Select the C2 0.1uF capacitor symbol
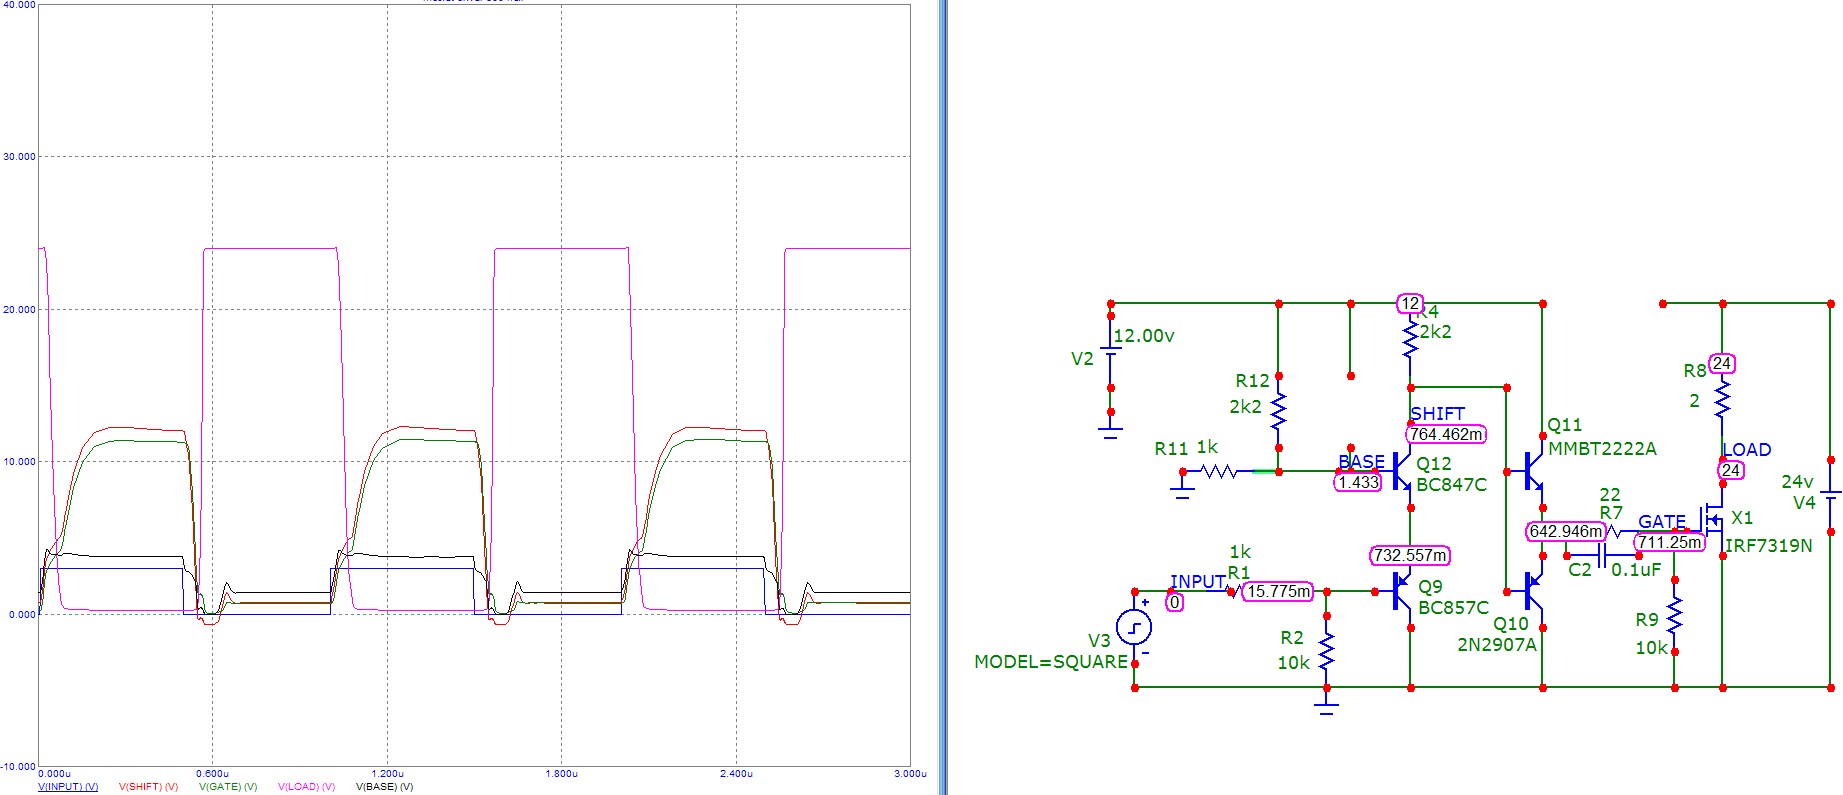The width and height of the screenshot is (1843, 795). click(1603, 556)
